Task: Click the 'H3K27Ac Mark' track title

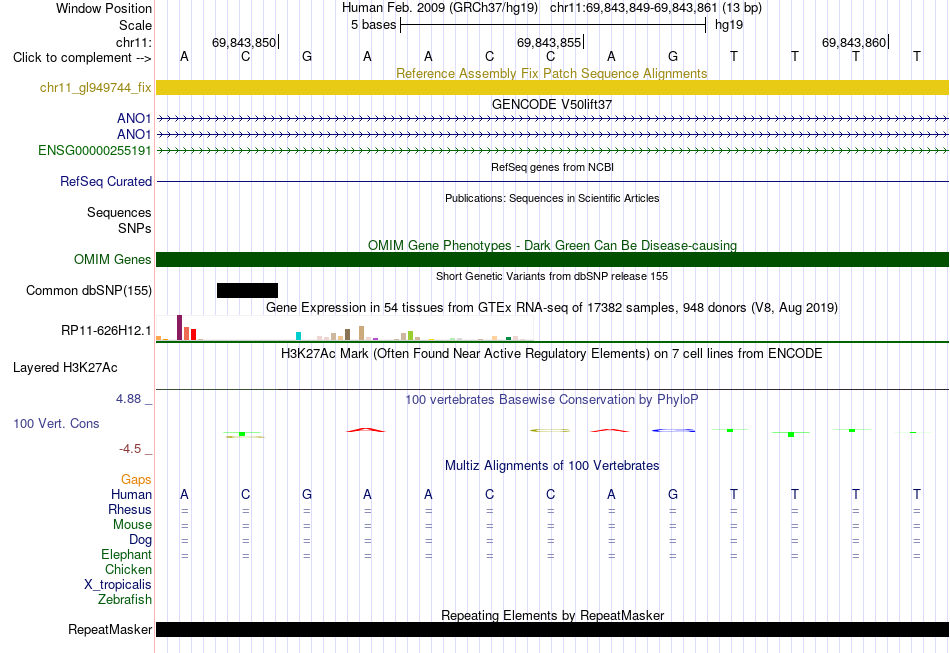Action: click(x=552, y=353)
